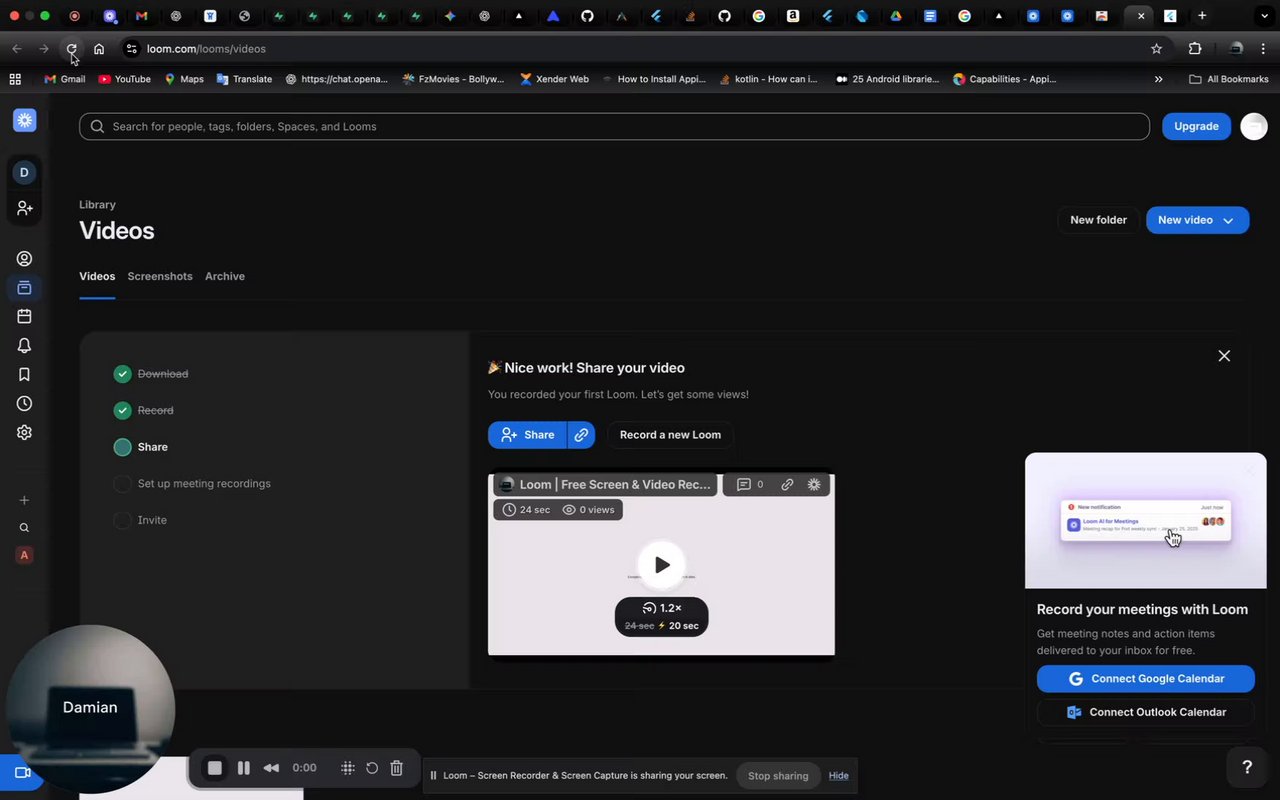
Task: Click the Chrome address bar
Action: click(x=640, y=48)
